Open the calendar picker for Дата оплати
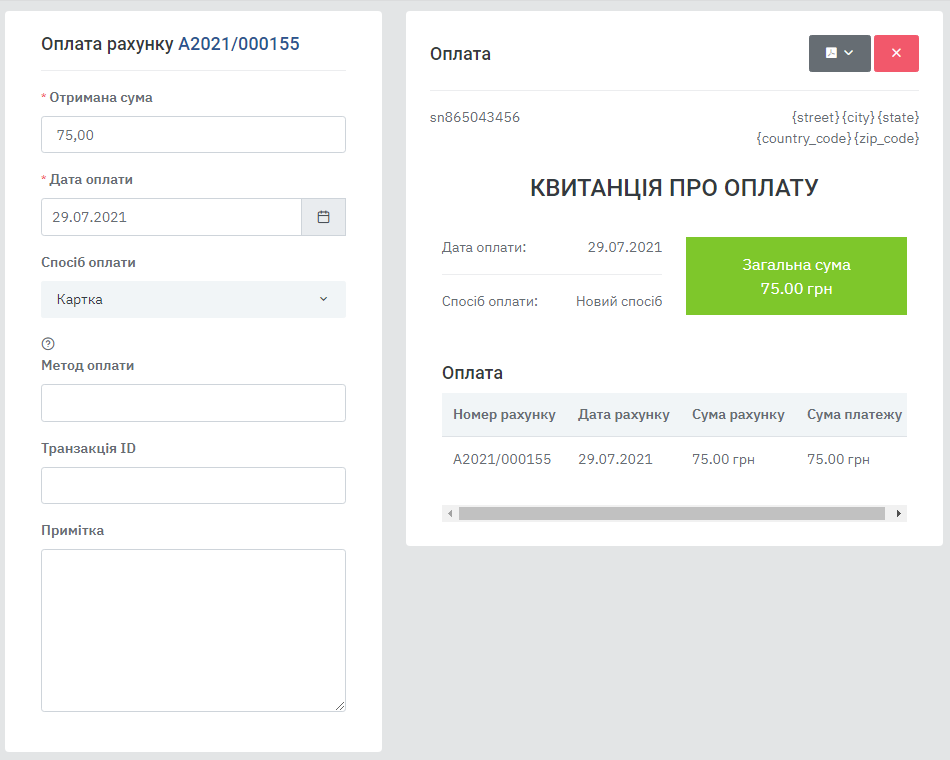The width and height of the screenshot is (950, 760). tap(323, 217)
